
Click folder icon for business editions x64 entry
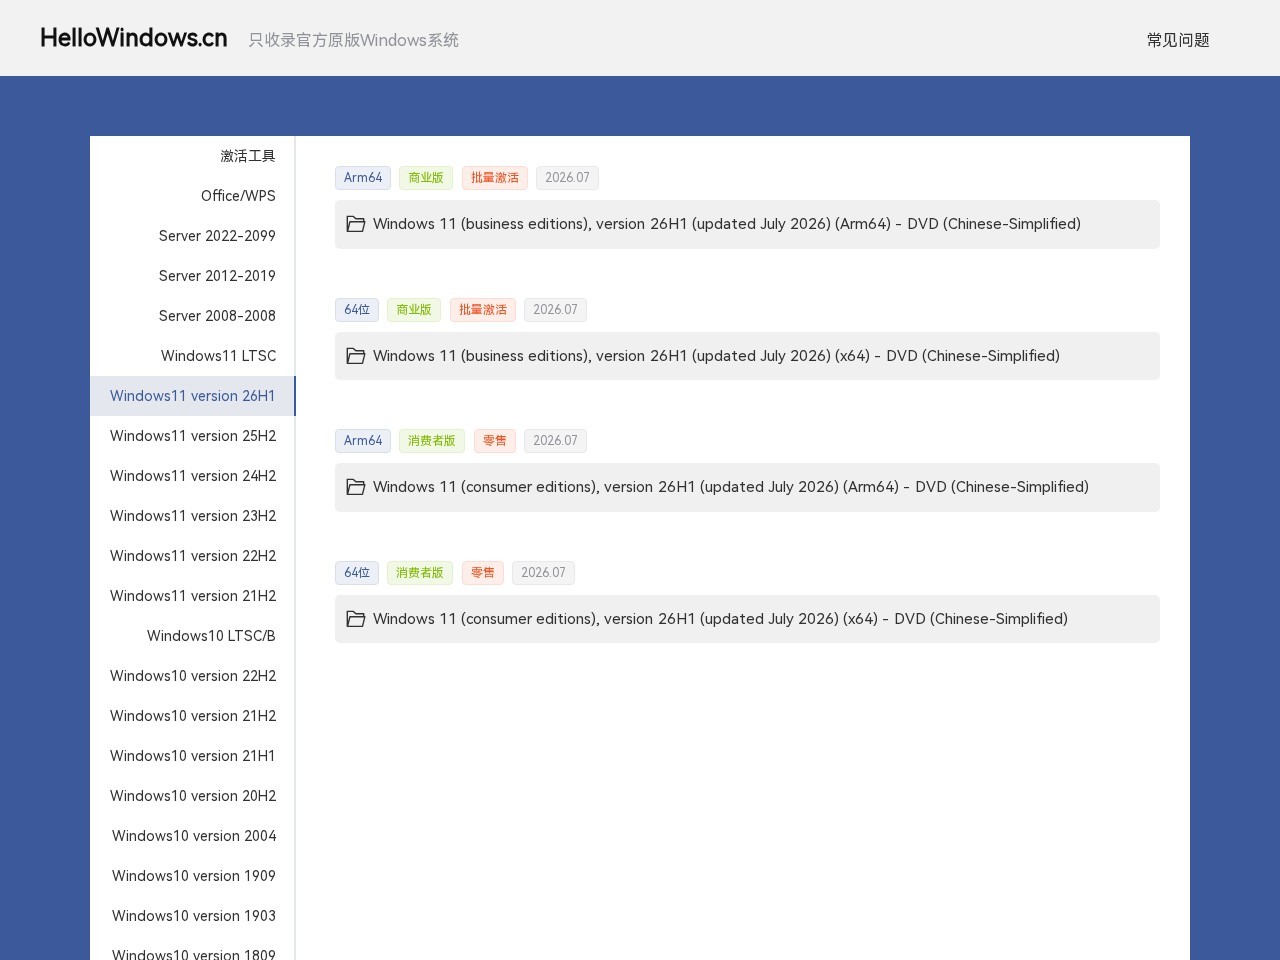(355, 356)
